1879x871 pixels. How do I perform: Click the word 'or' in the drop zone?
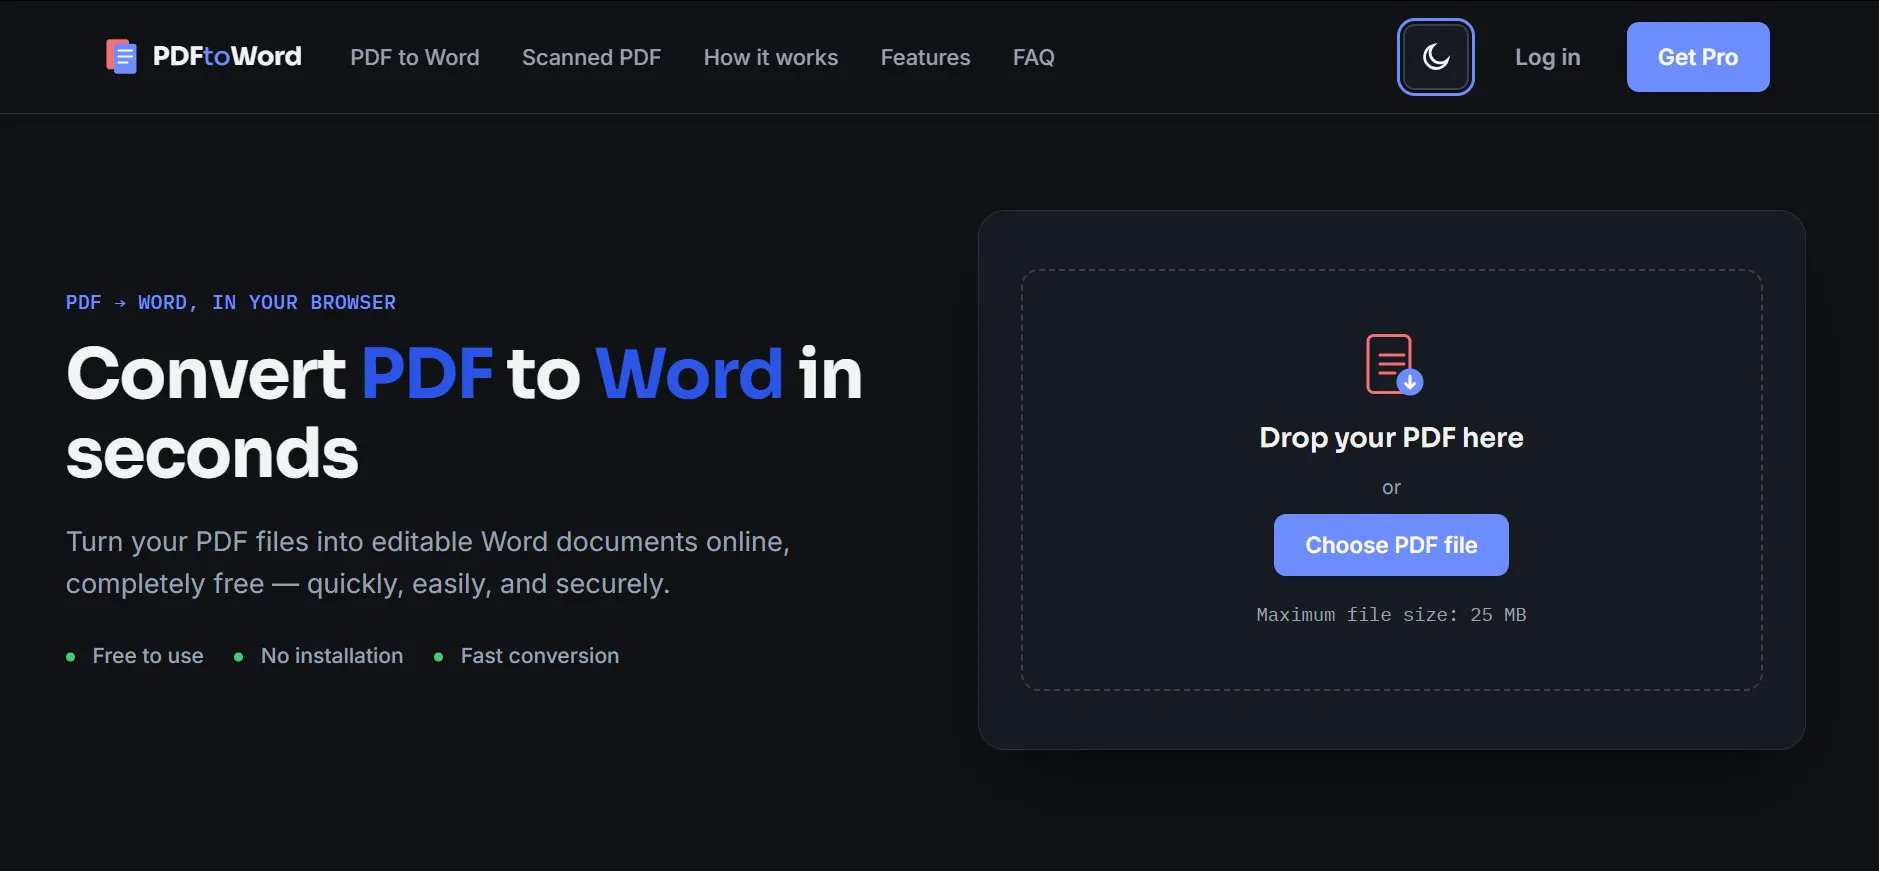(x=1391, y=488)
